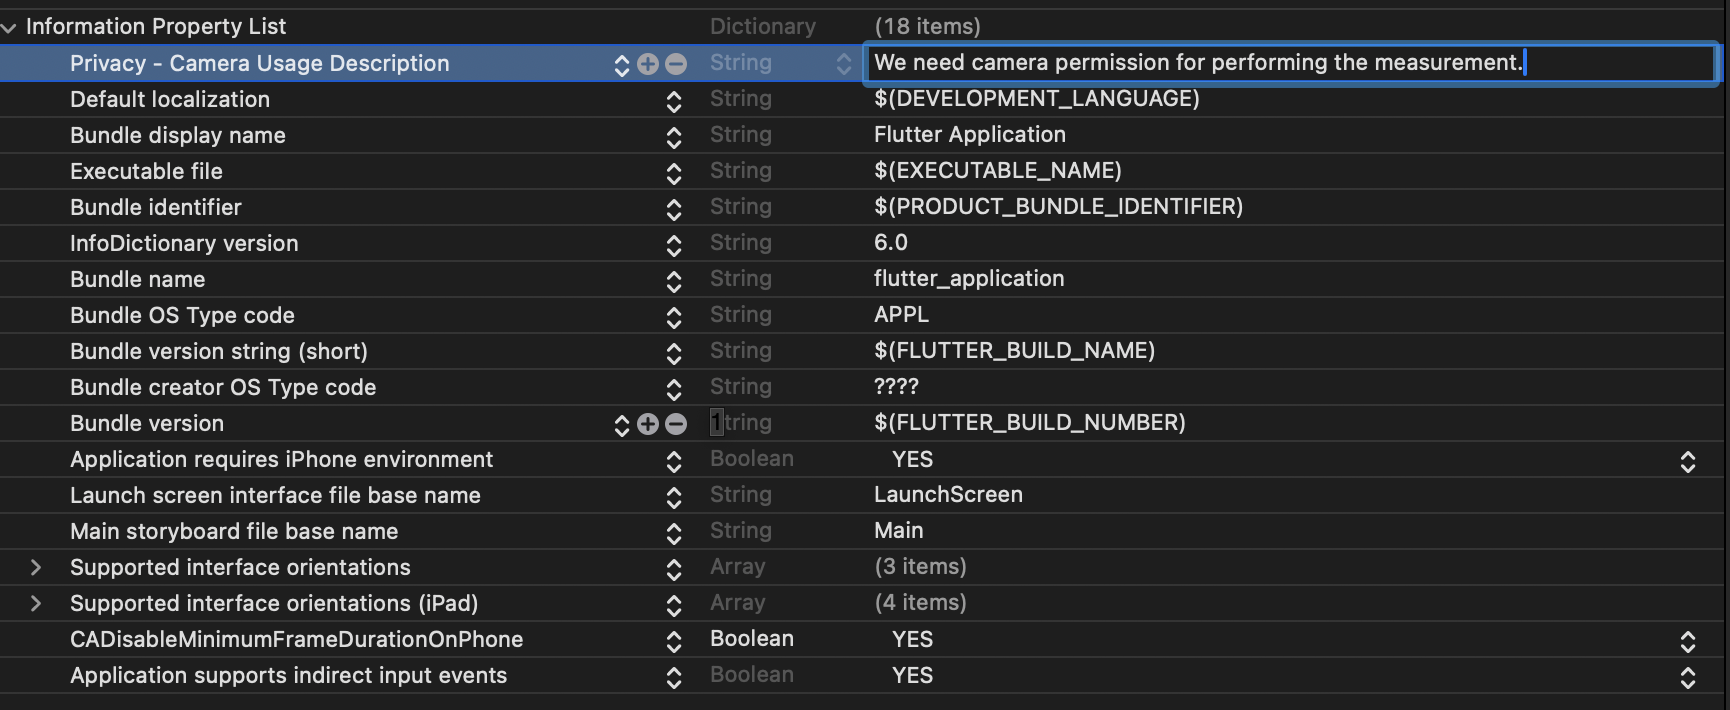Screen dimensions: 1730x710
Task: Open key stepper for Bundle display name
Action: click(674, 137)
